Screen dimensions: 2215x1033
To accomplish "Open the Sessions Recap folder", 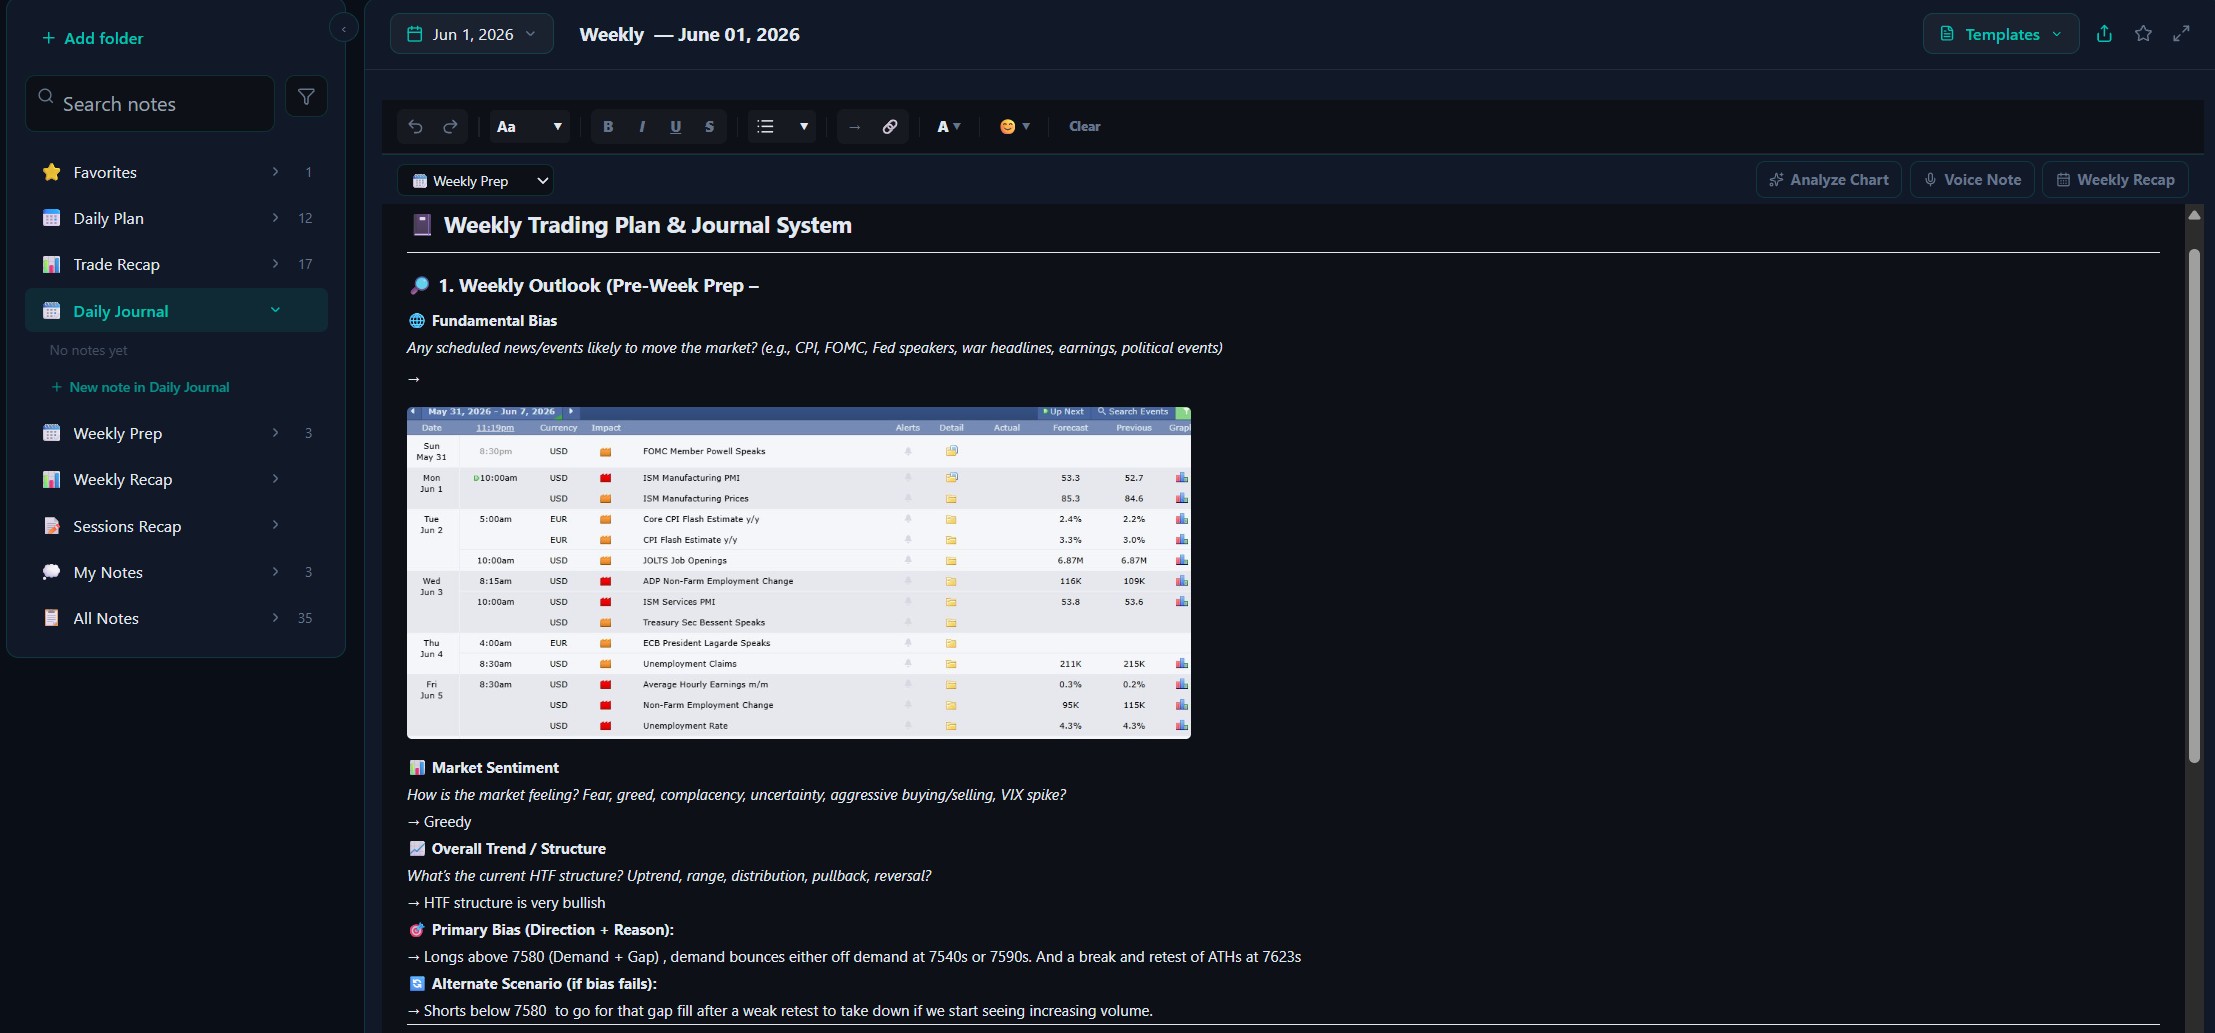I will click(176, 526).
